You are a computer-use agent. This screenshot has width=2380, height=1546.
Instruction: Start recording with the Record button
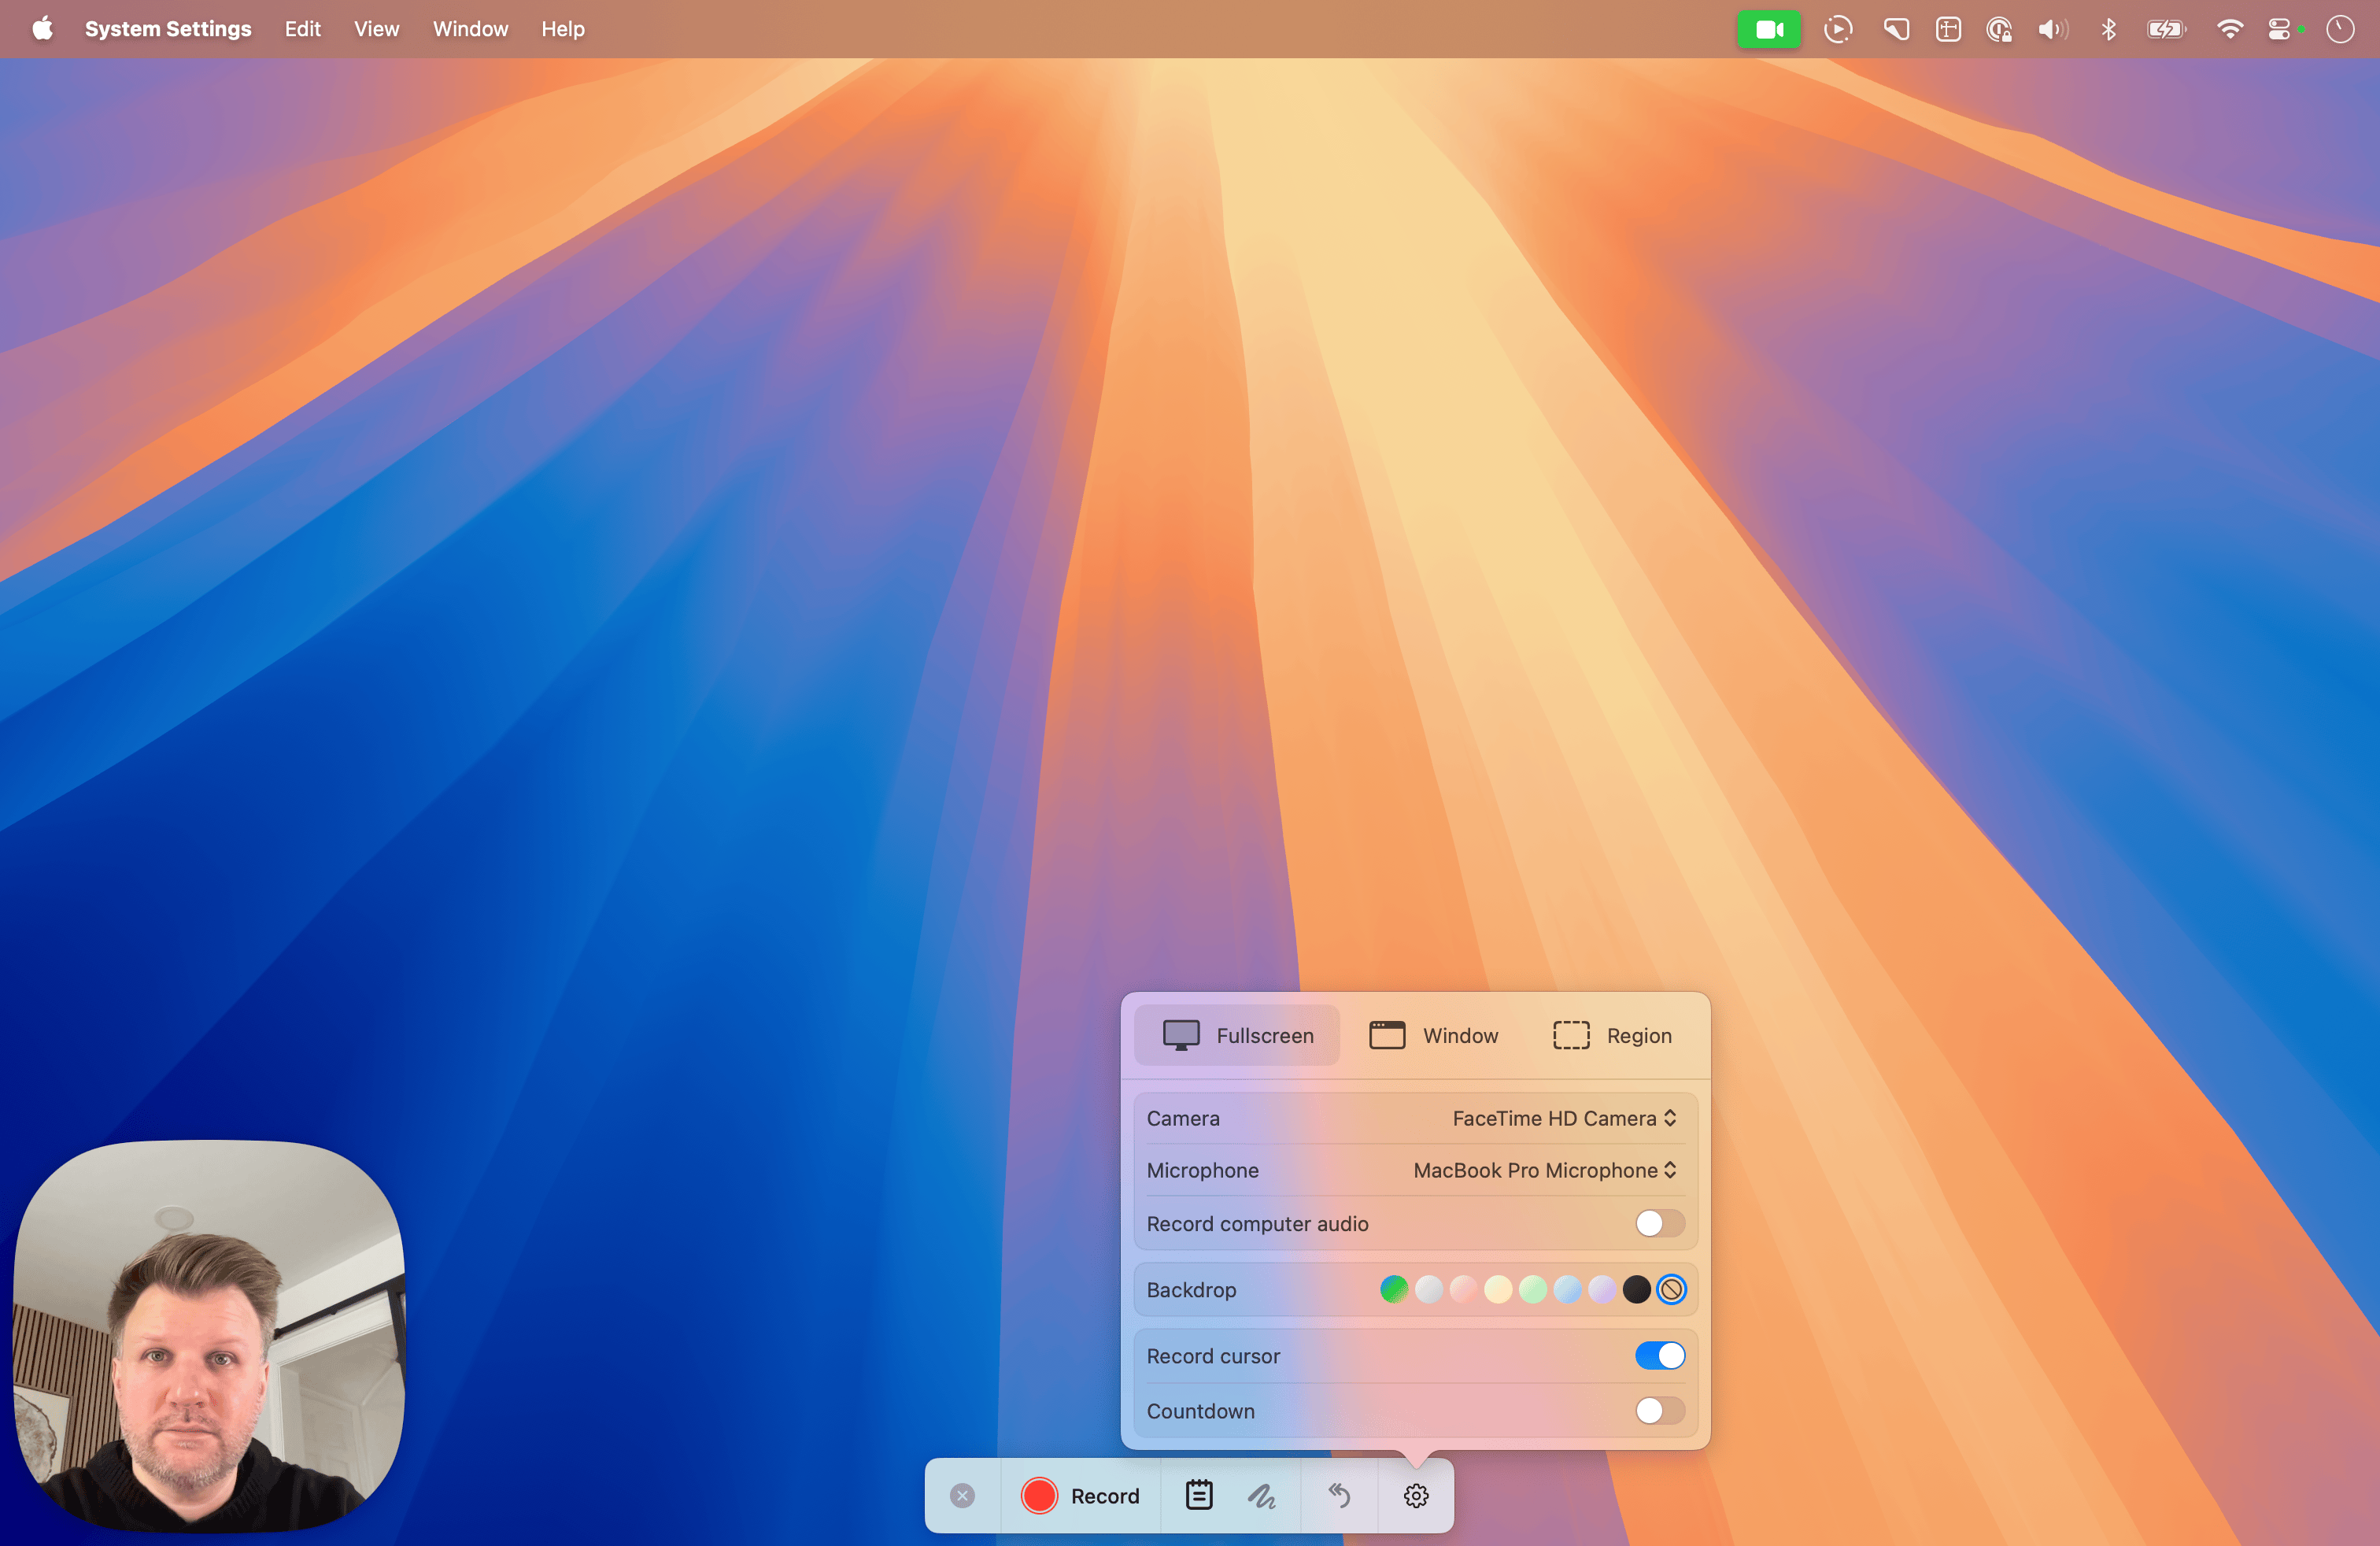point(1081,1495)
